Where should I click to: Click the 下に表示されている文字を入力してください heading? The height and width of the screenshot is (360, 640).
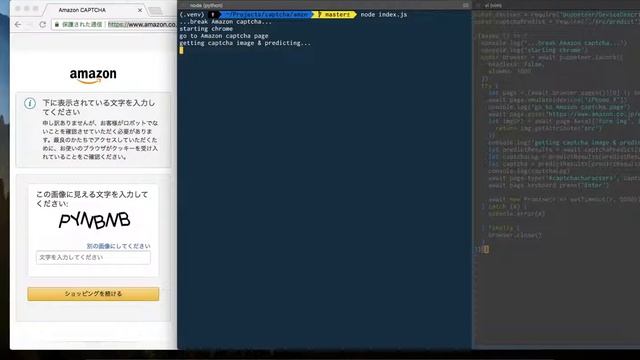click(x=99, y=107)
